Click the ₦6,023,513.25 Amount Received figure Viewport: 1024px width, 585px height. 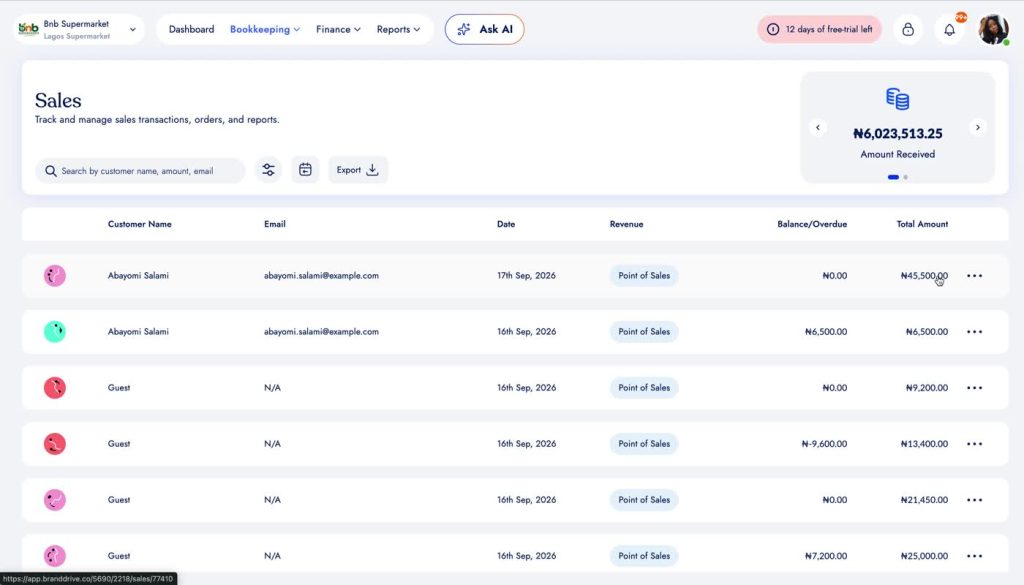point(898,134)
